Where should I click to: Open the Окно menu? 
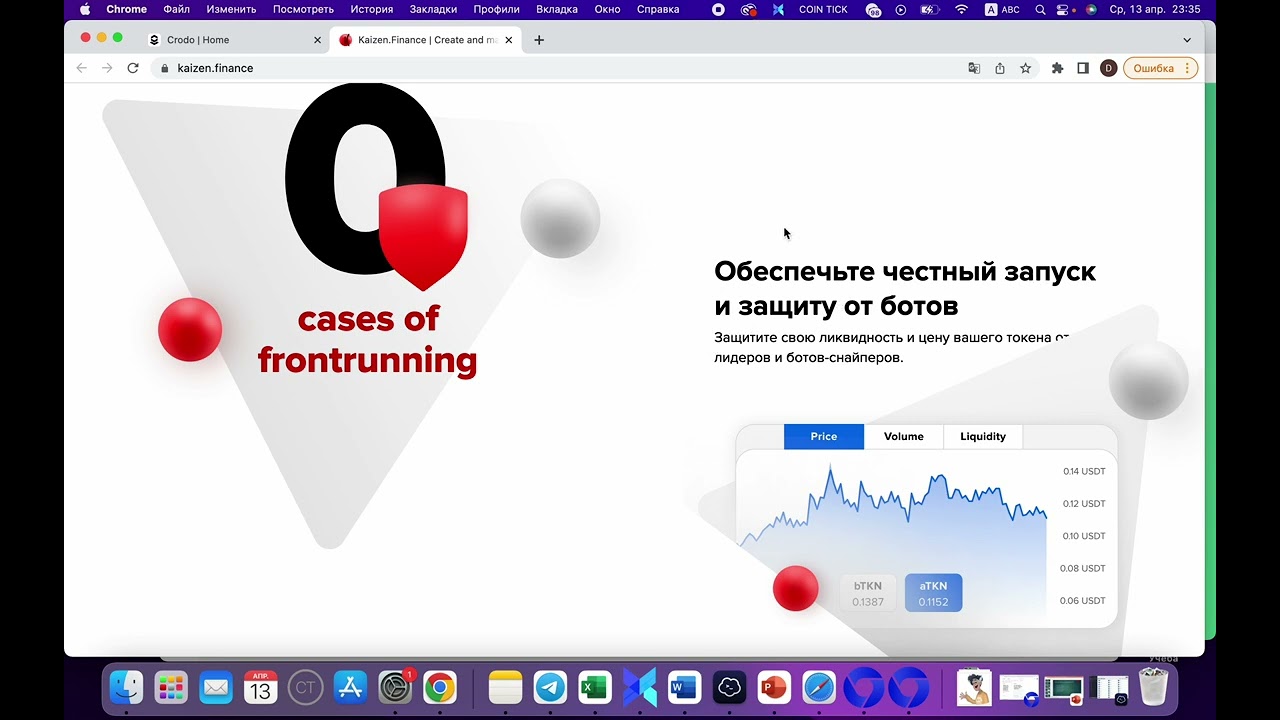click(607, 9)
